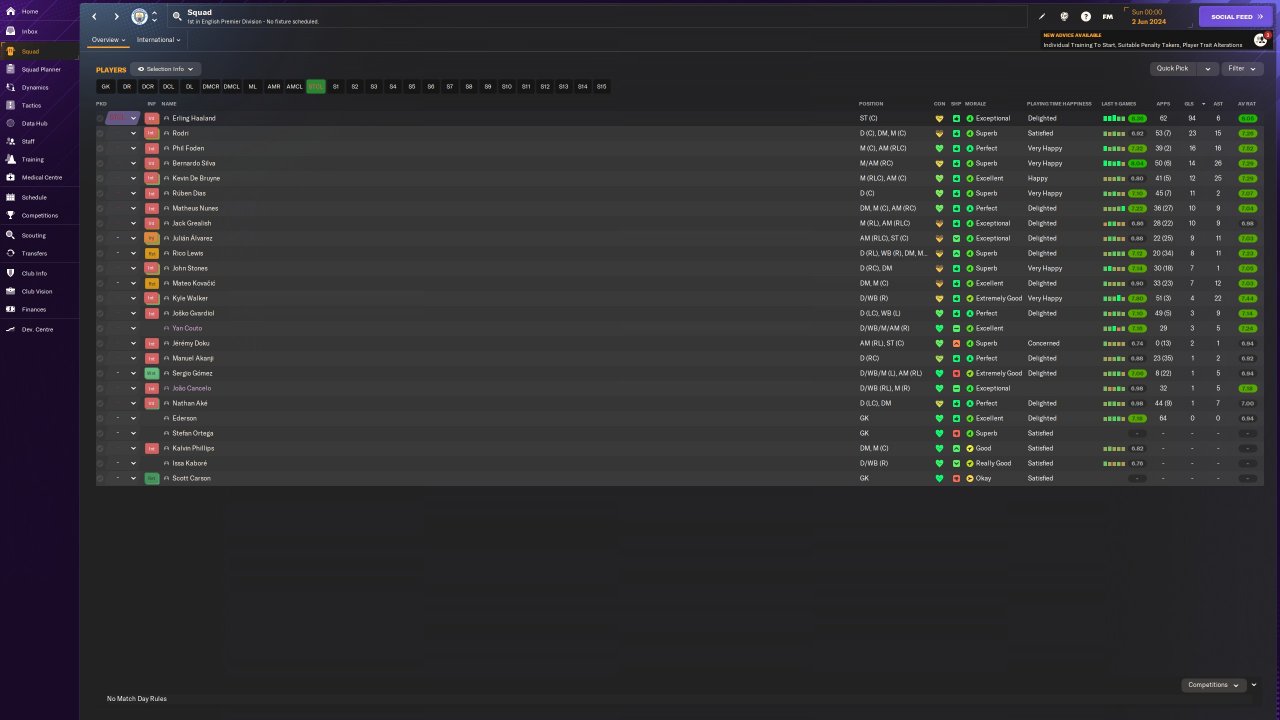1280x720 pixels.
Task: Click the staff advice icon with notification badge
Action: [1261, 40]
